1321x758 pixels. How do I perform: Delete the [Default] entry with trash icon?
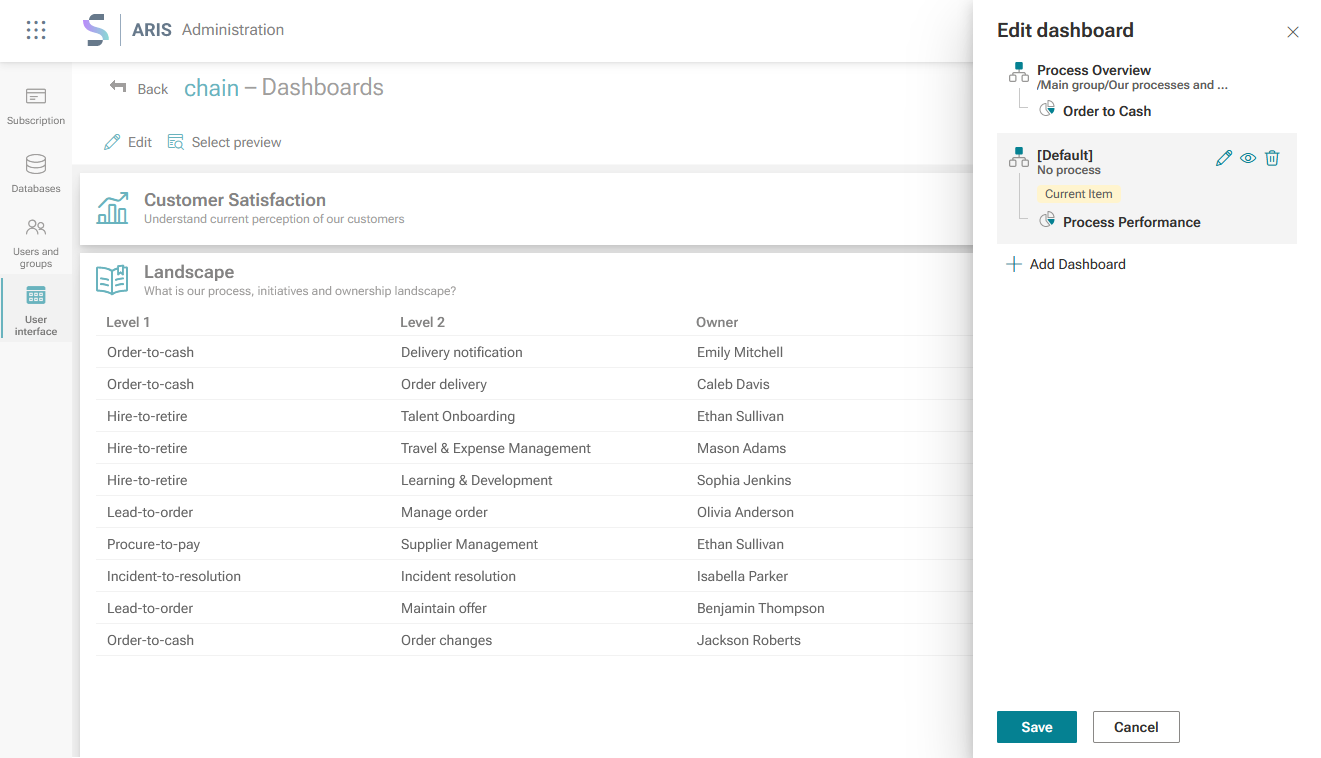point(1272,158)
